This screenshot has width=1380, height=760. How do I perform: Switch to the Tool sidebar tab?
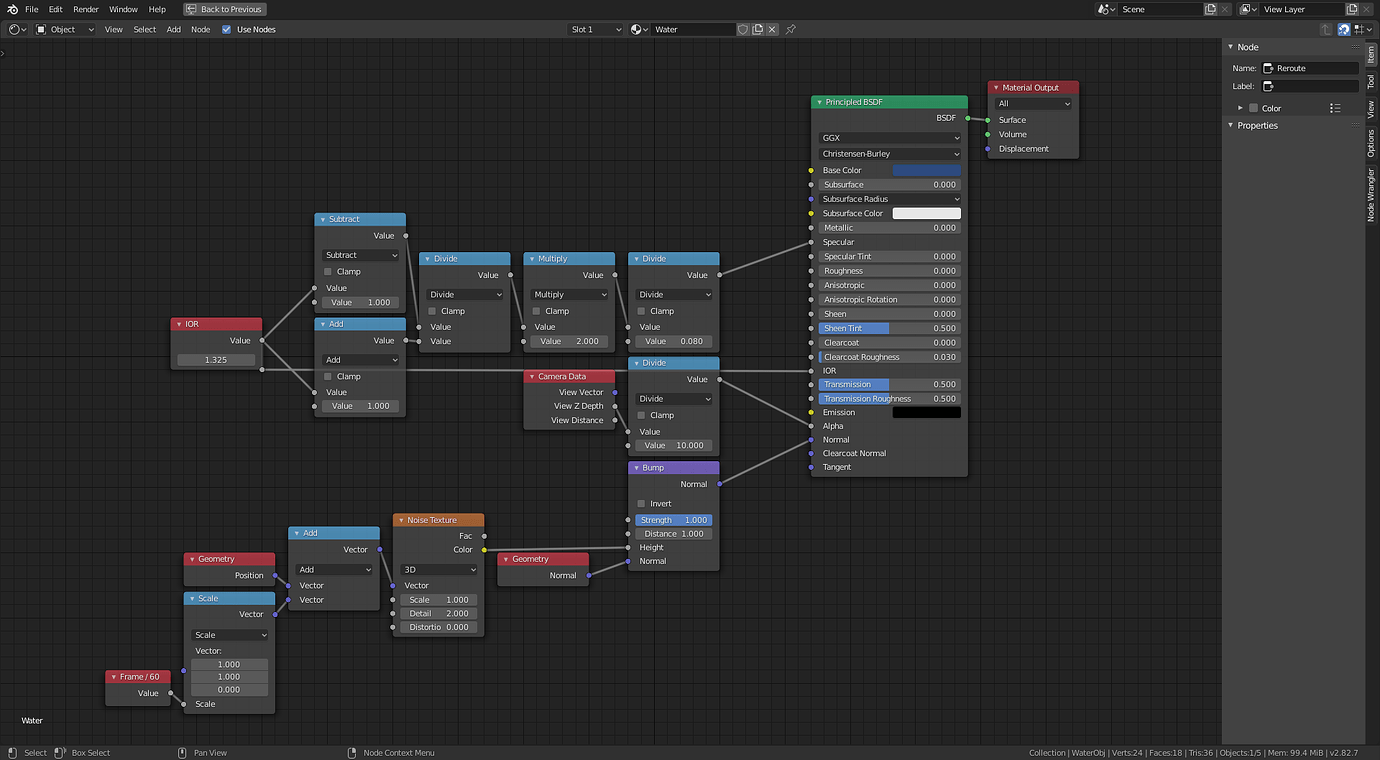(1372, 82)
